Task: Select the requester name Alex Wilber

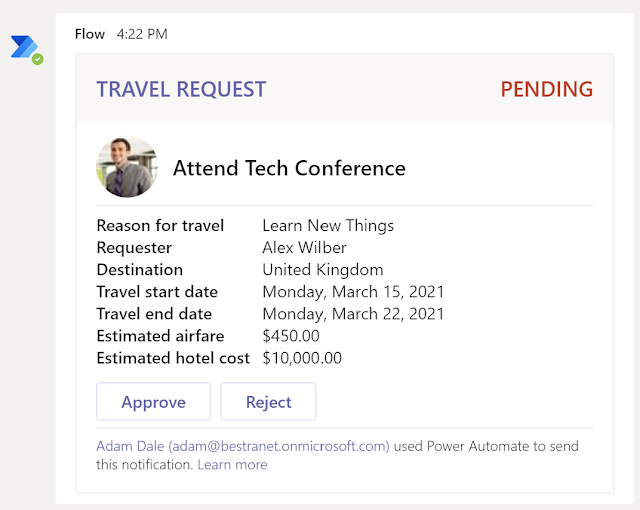Action: [304, 248]
